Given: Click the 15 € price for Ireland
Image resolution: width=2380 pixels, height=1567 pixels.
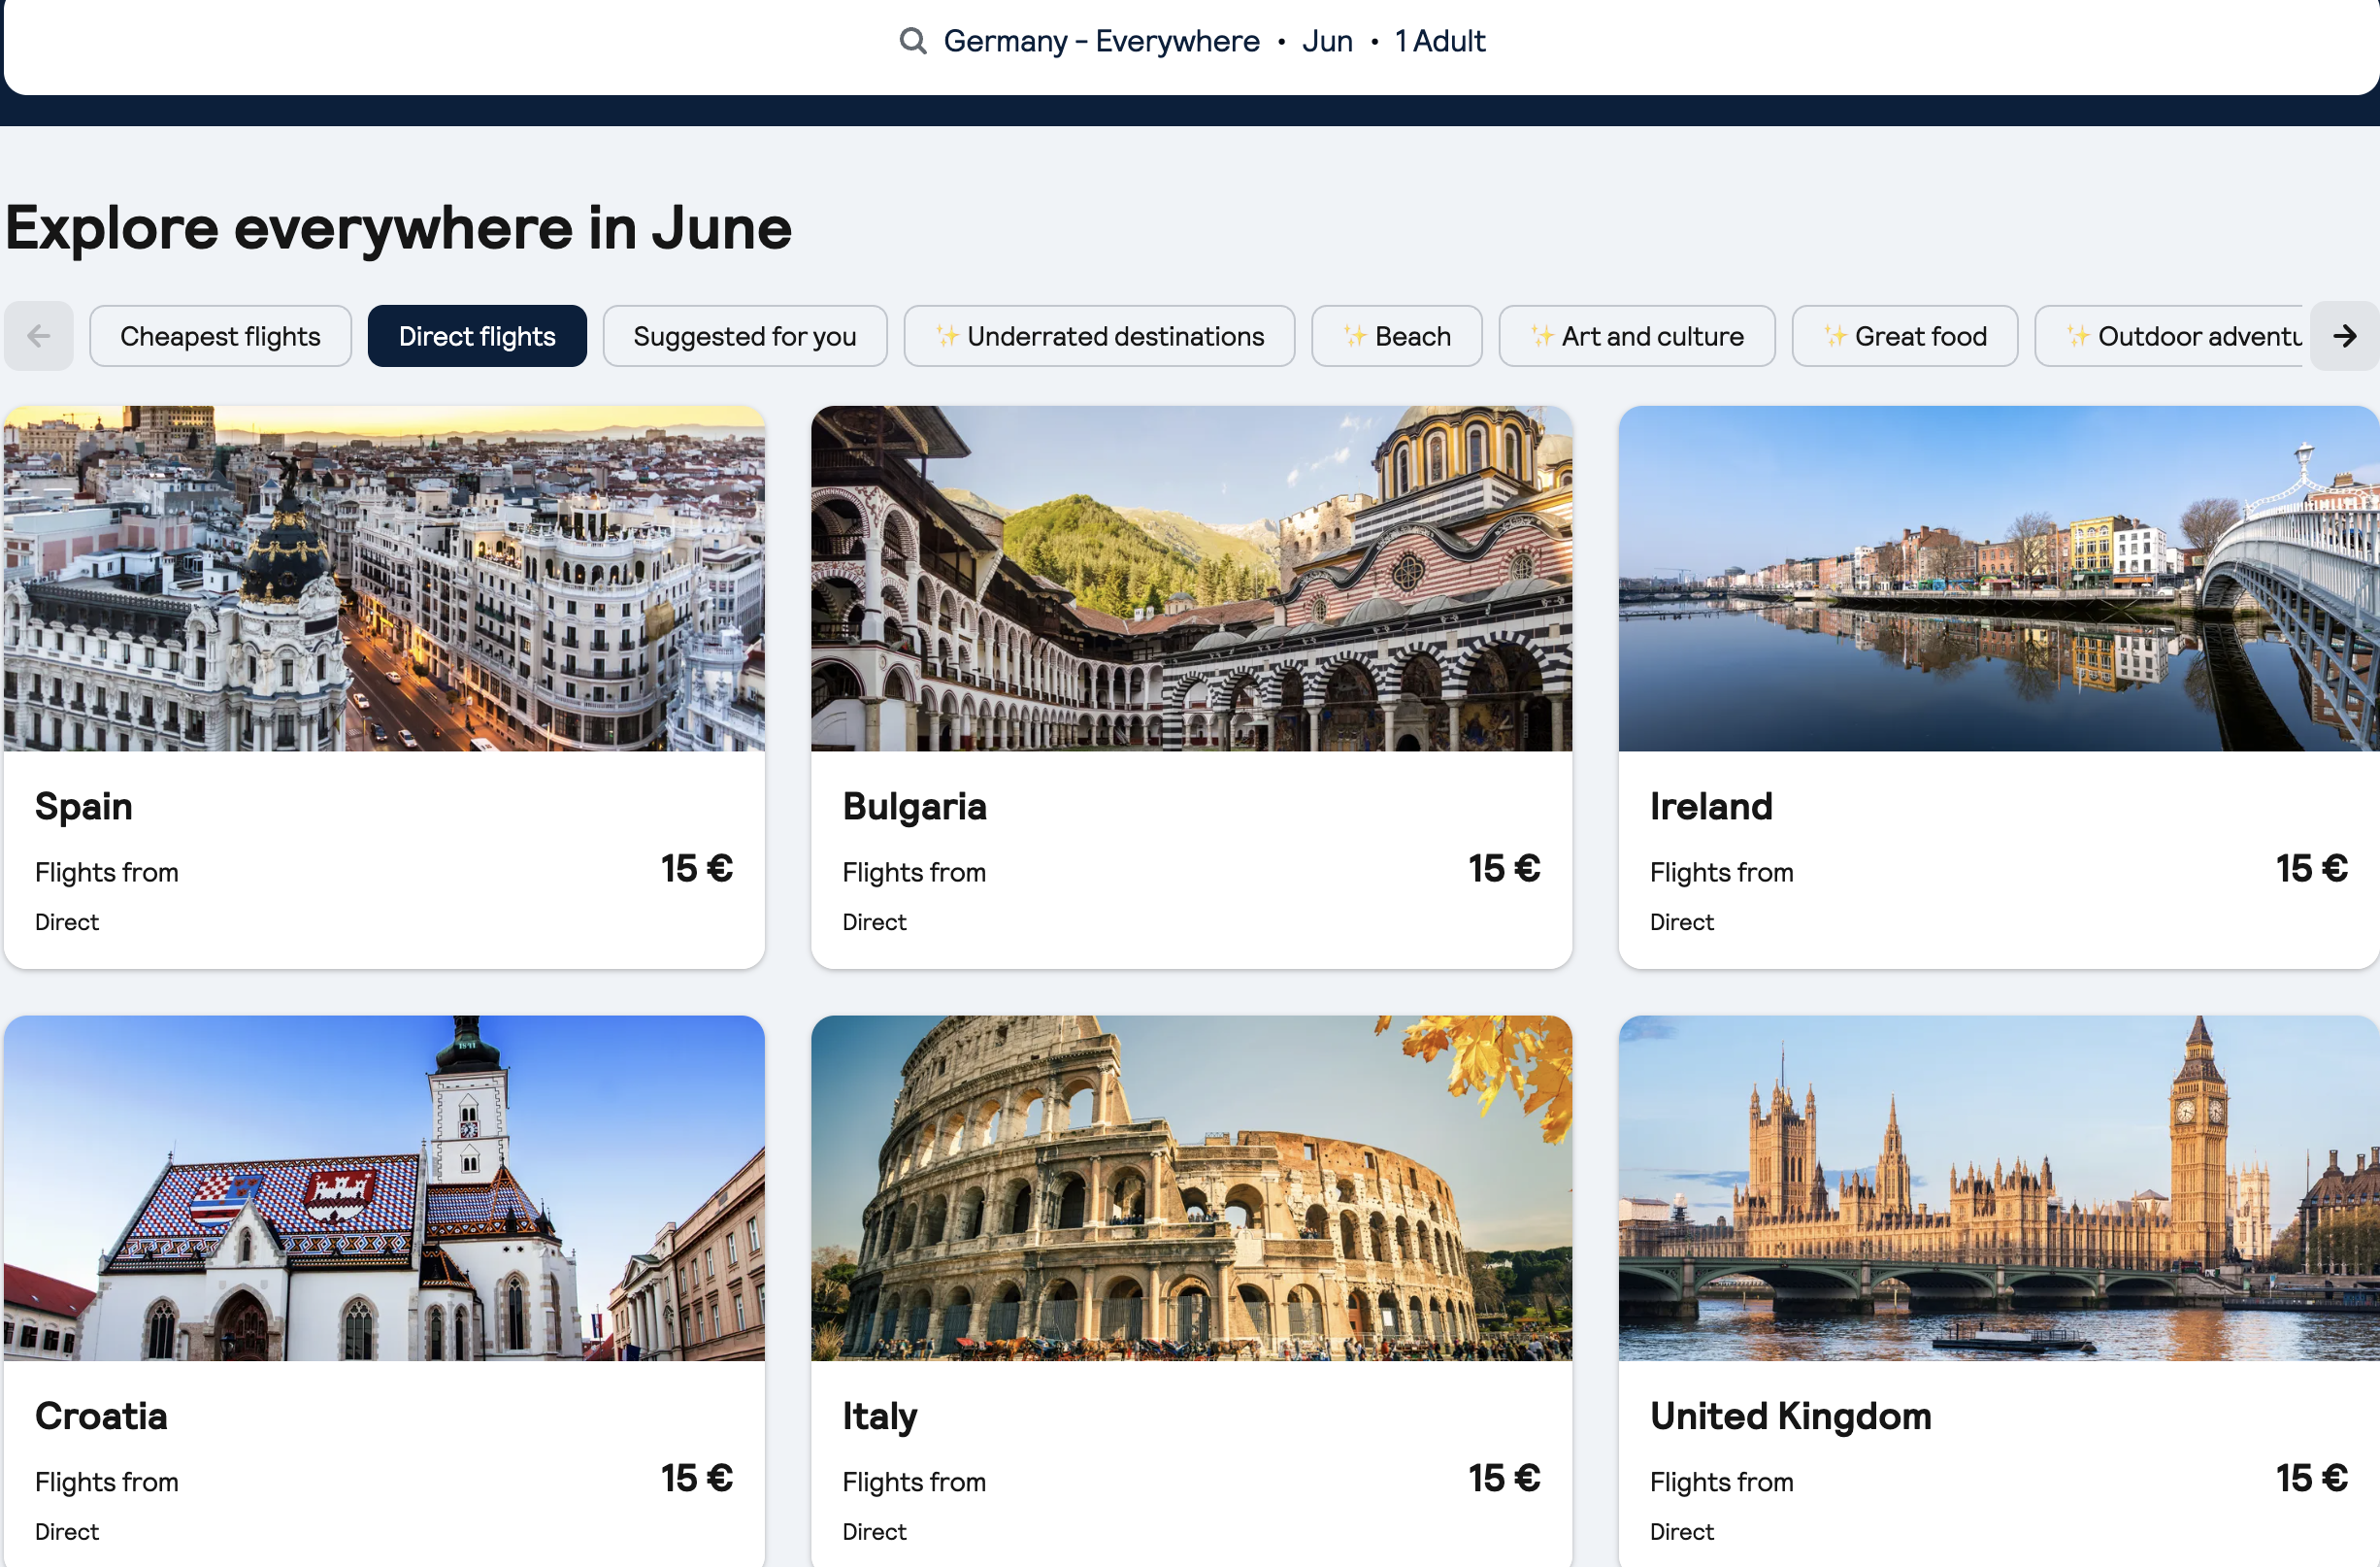Looking at the screenshot, I should point(2311,868).
